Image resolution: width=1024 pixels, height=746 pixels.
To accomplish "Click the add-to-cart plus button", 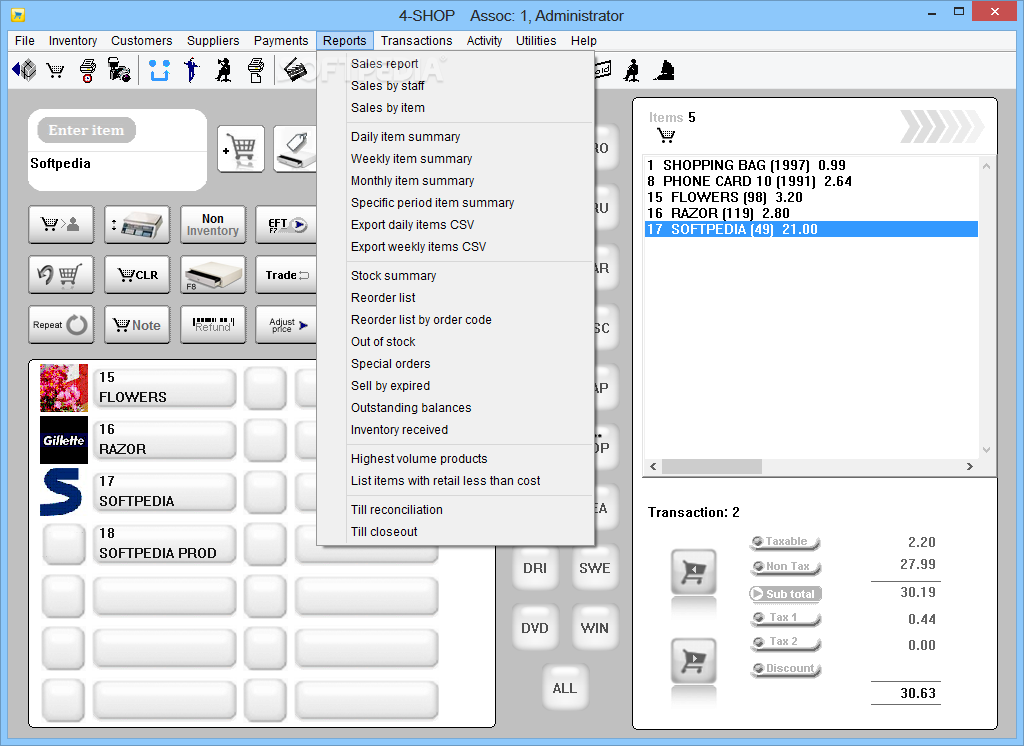I will coord(241,149).
